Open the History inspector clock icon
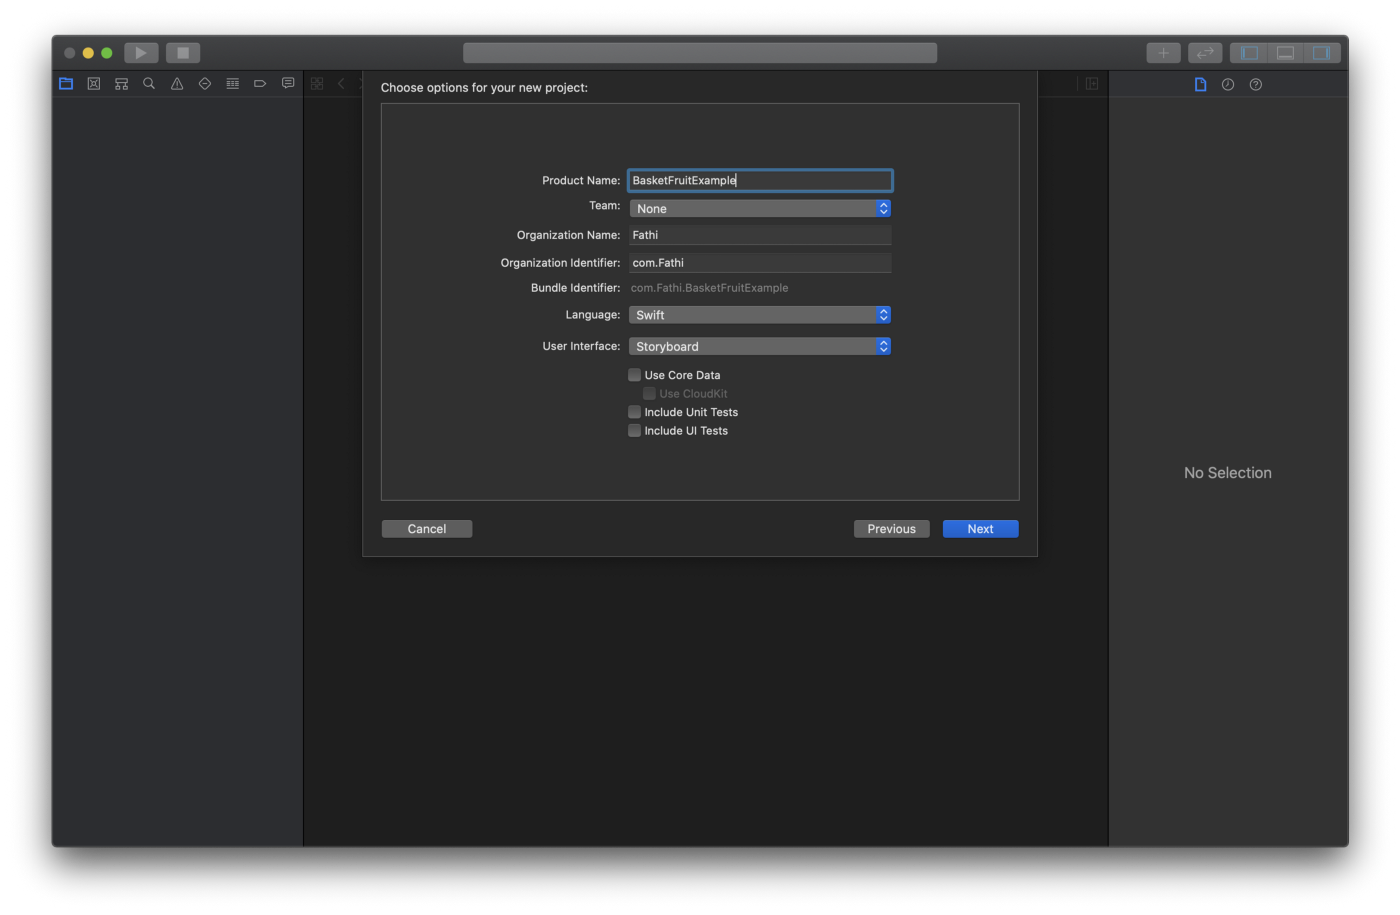Image resolution: width=1400 pixels, height=915 pixels. point(1227,84)
